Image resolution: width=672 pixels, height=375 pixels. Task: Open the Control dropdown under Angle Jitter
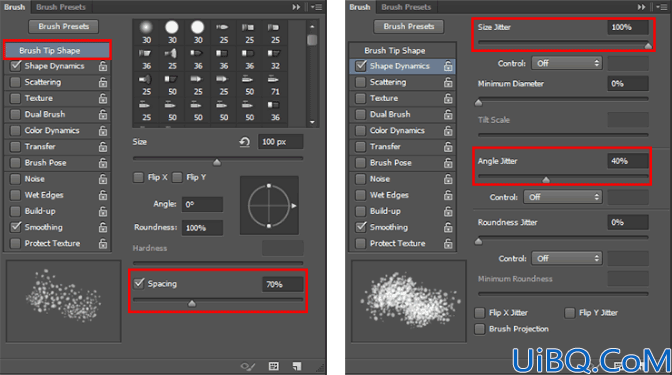click(x=563, y=197)
